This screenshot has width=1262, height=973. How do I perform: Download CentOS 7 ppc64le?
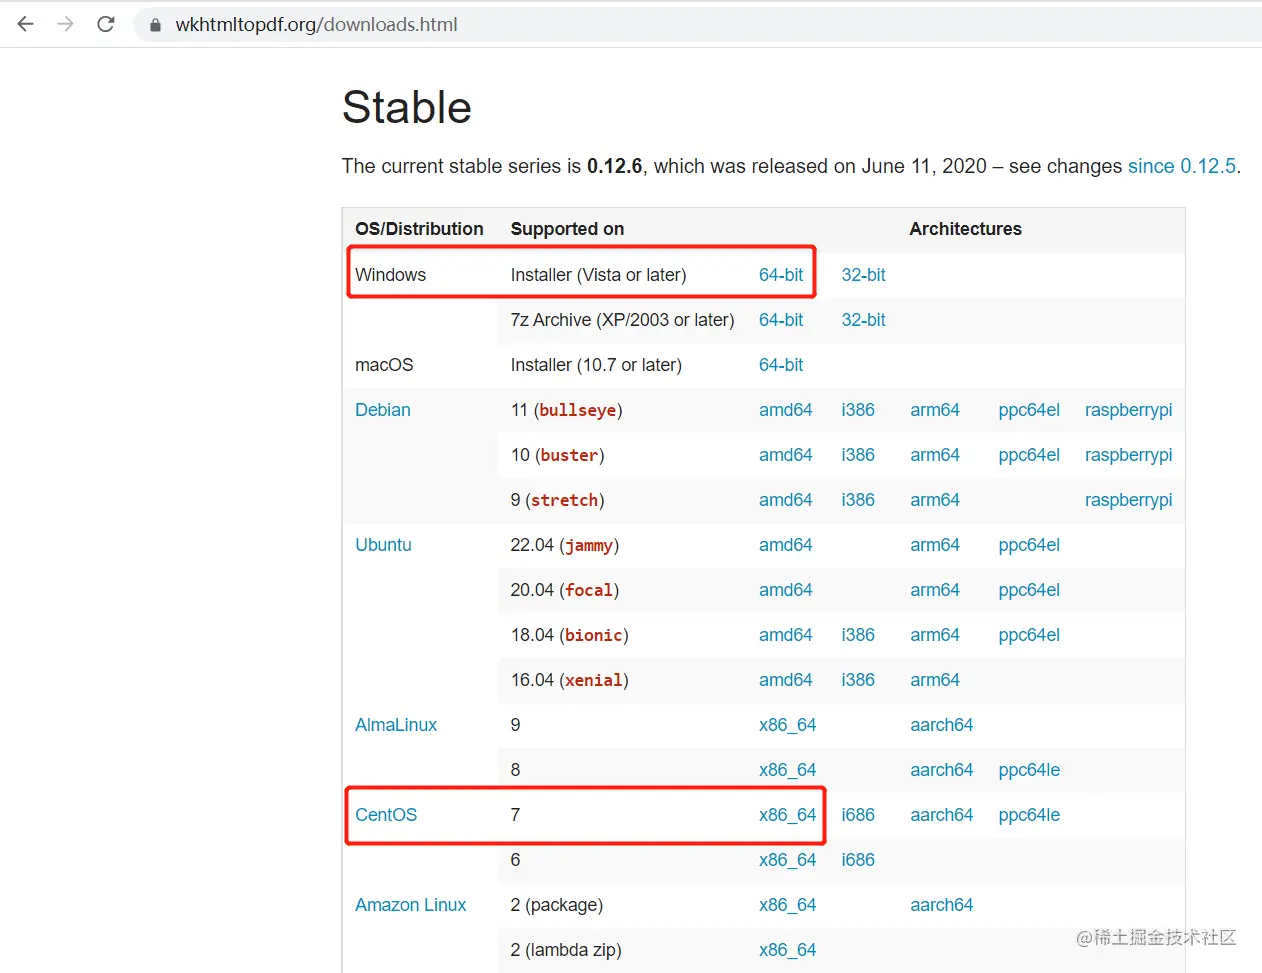1029,815
